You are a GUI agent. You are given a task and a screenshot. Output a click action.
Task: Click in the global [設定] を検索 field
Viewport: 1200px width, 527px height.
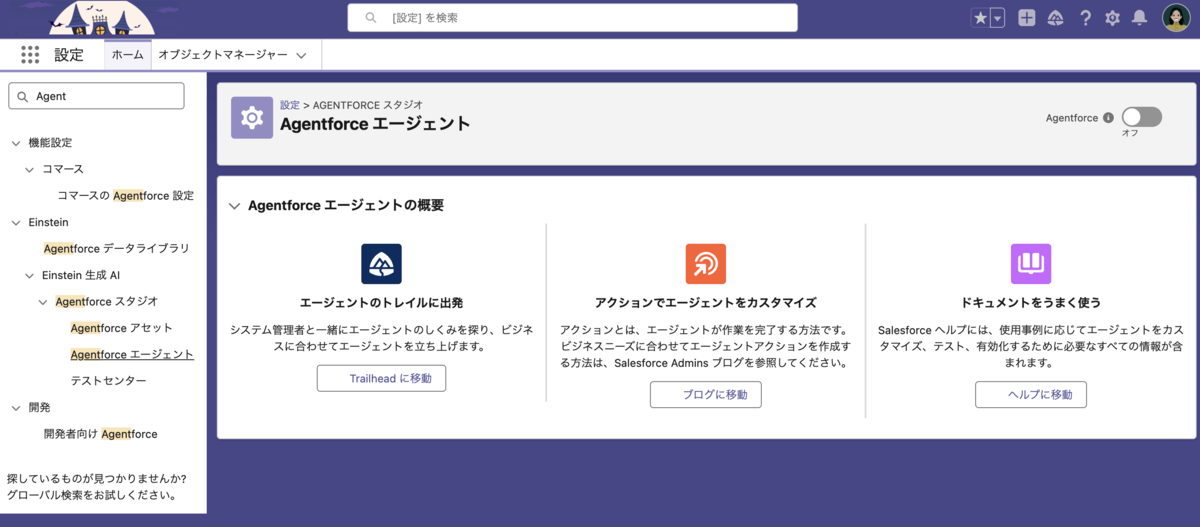click(x=573, y=18)
